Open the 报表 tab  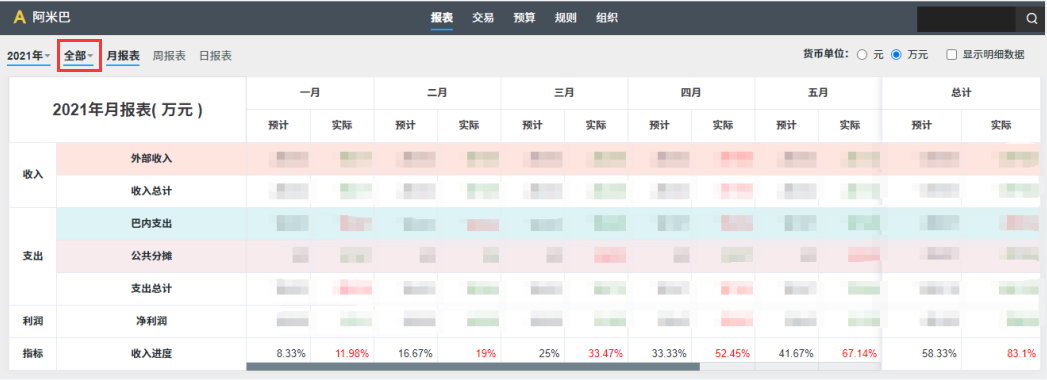click(442, 18)
